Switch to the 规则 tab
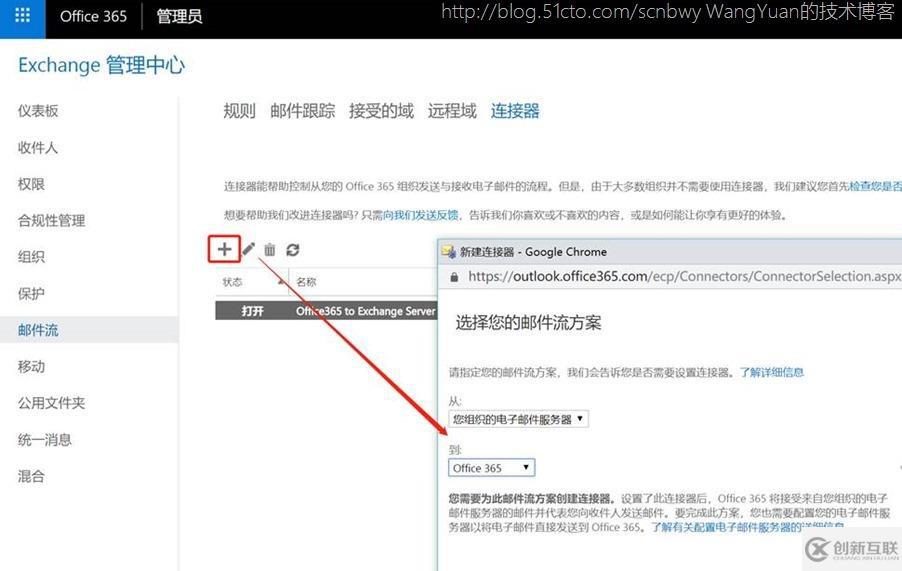Image resolution: width=902 pixels, height=571 pixels. pyautogui.click(x=239, y=110)
